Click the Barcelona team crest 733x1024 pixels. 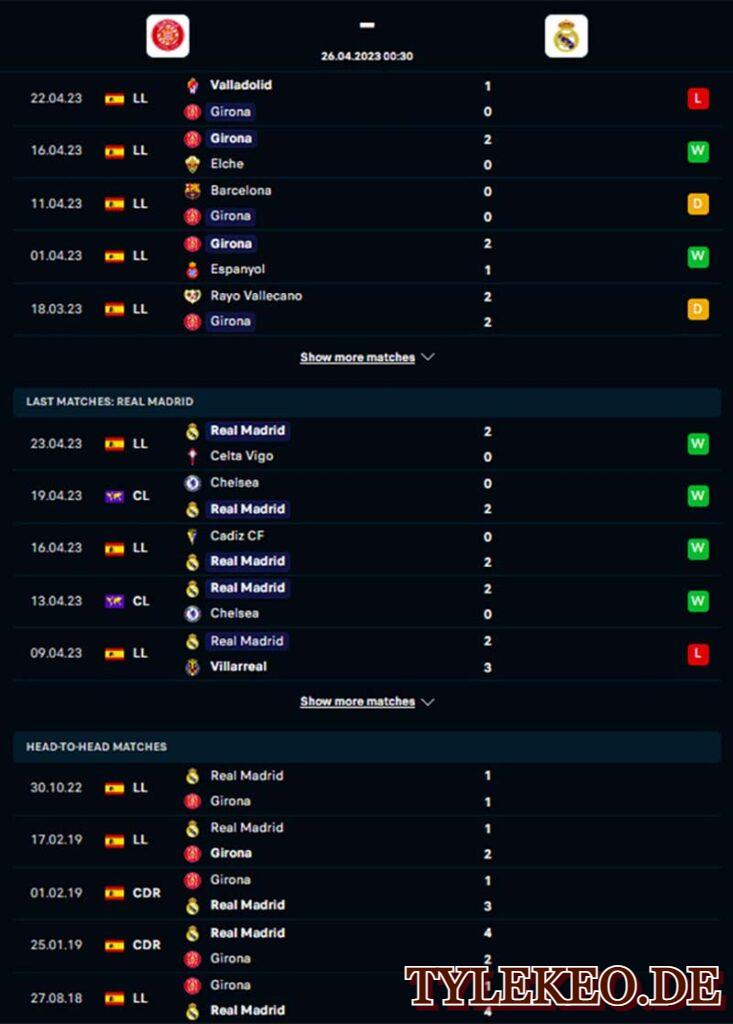[x=192, y=191]
